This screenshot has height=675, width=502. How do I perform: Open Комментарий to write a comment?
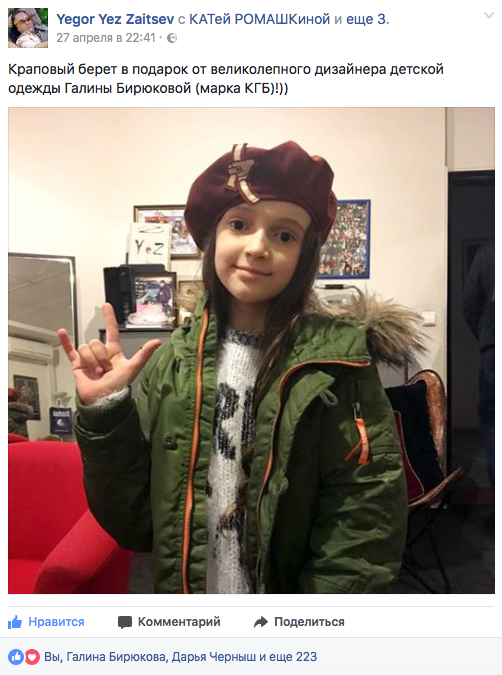pyautogui.click(x=179, y=622)
